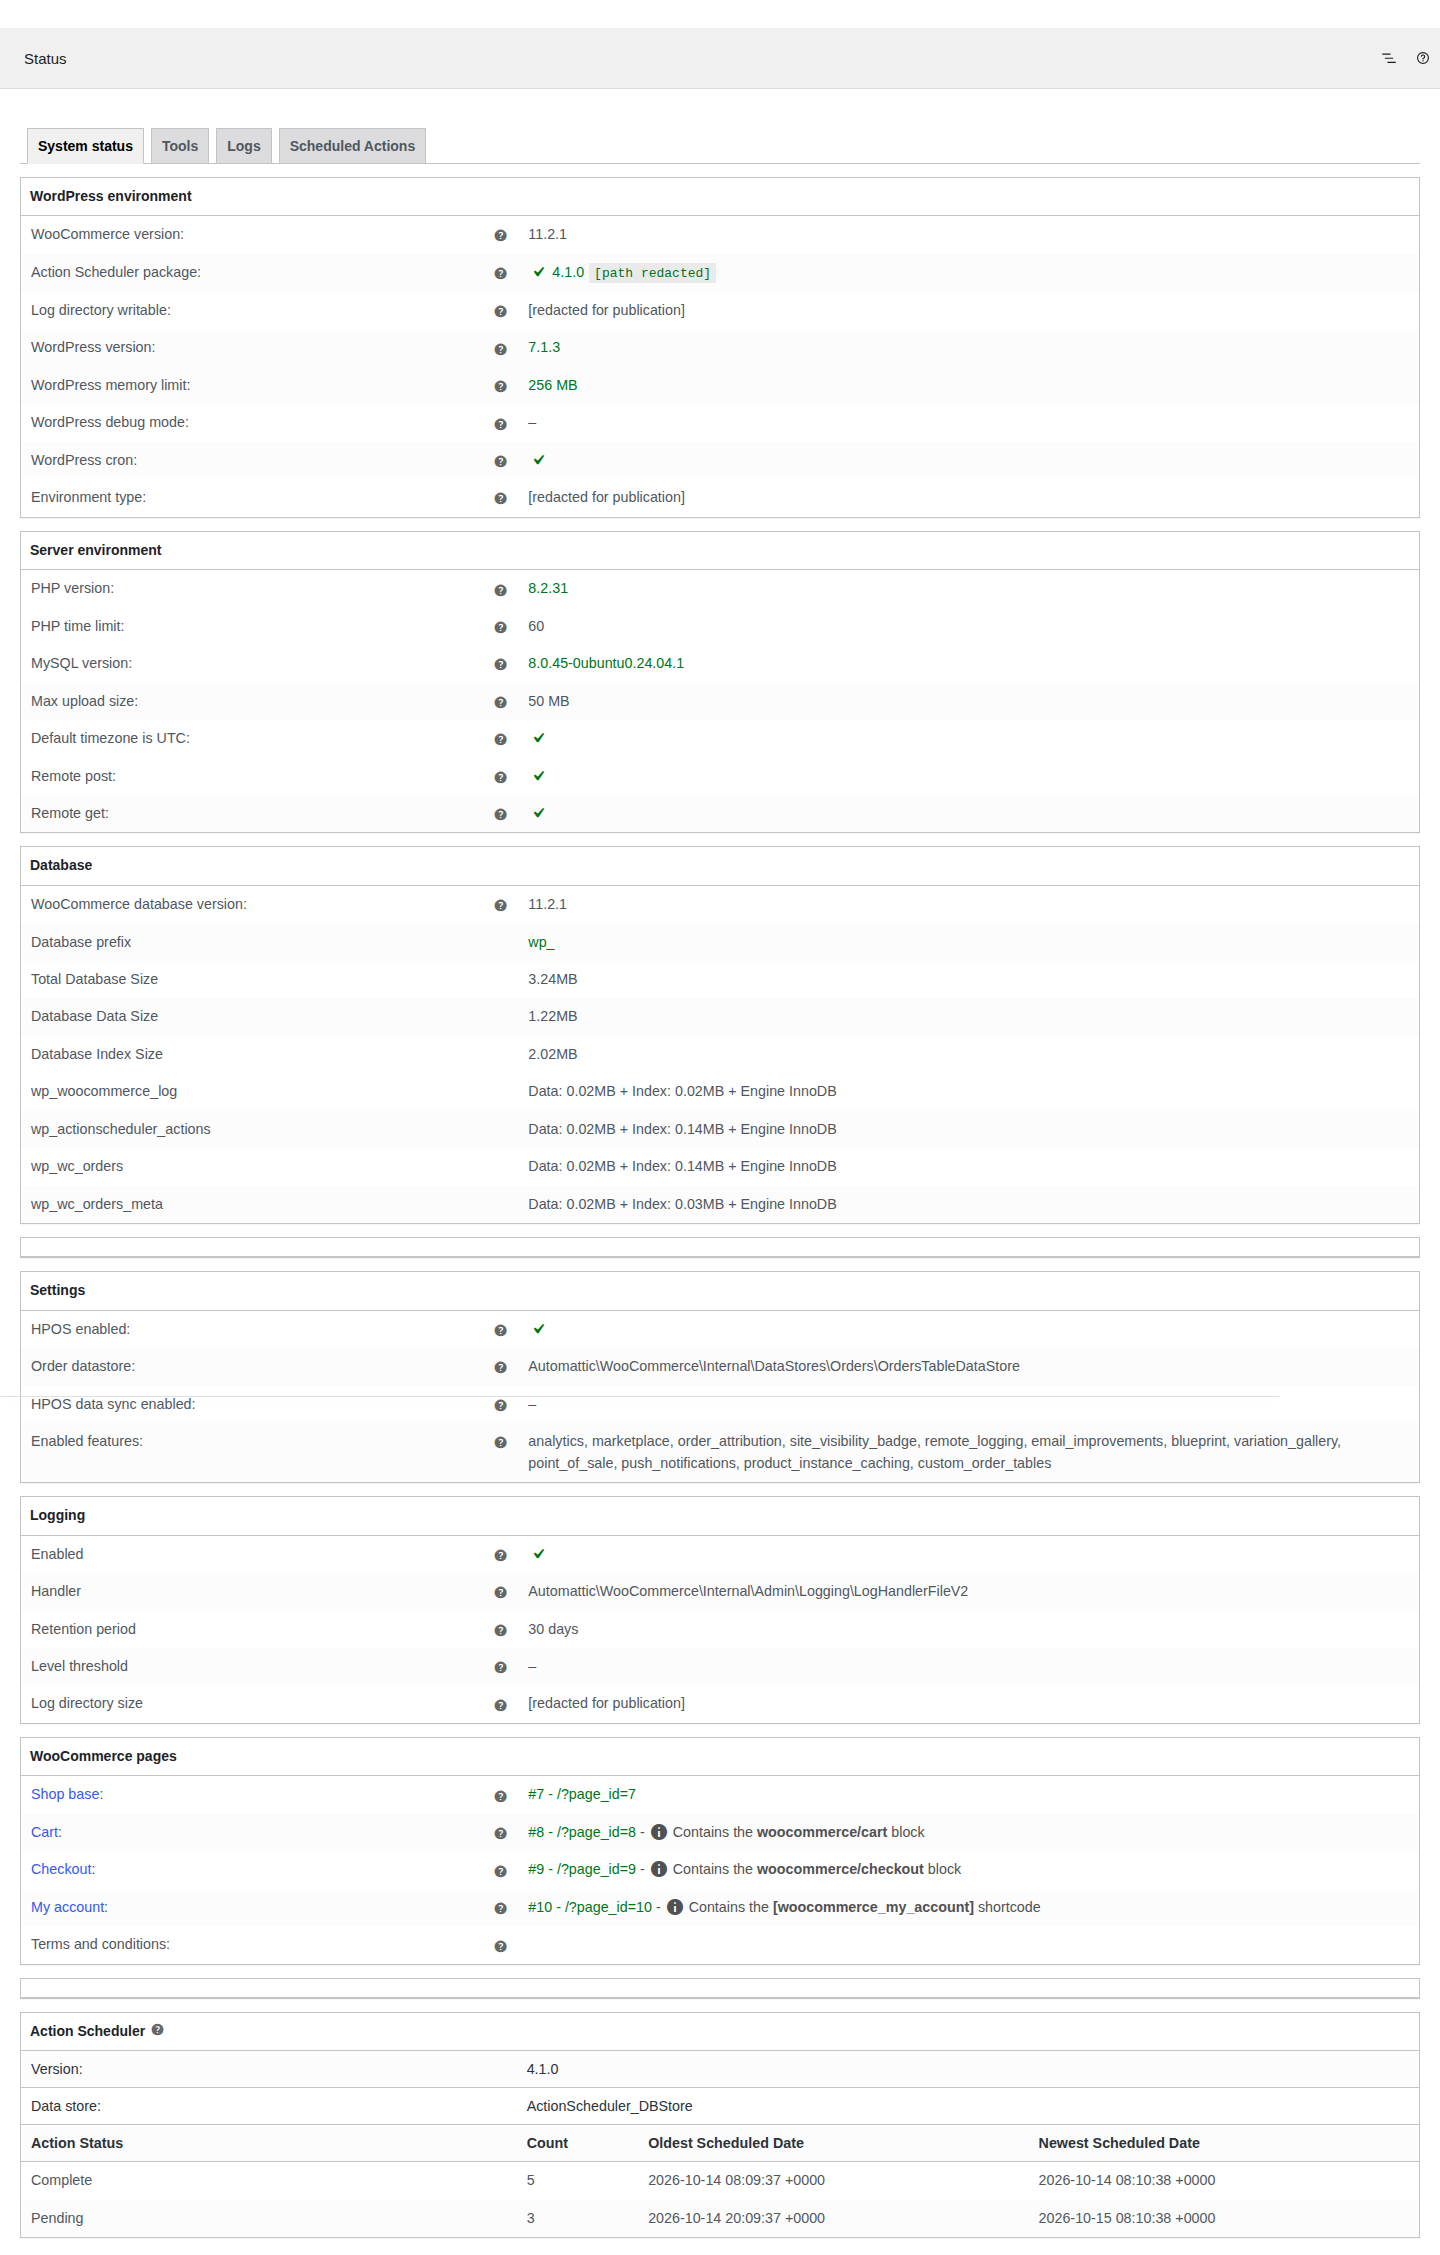Open the activity panel icon in header
The height and width of the screenshot is (2255, 1440).
coord(1389,58)
